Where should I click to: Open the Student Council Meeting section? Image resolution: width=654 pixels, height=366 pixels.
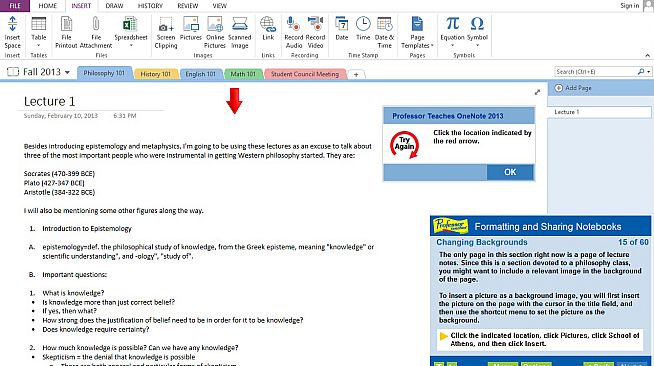click(x=305, y=74)
